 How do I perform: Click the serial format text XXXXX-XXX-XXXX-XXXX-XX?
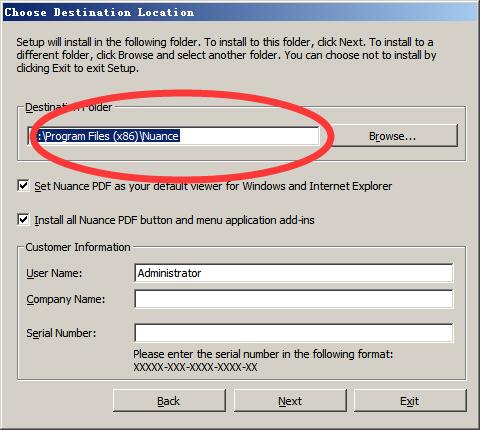tap(195, 367)
